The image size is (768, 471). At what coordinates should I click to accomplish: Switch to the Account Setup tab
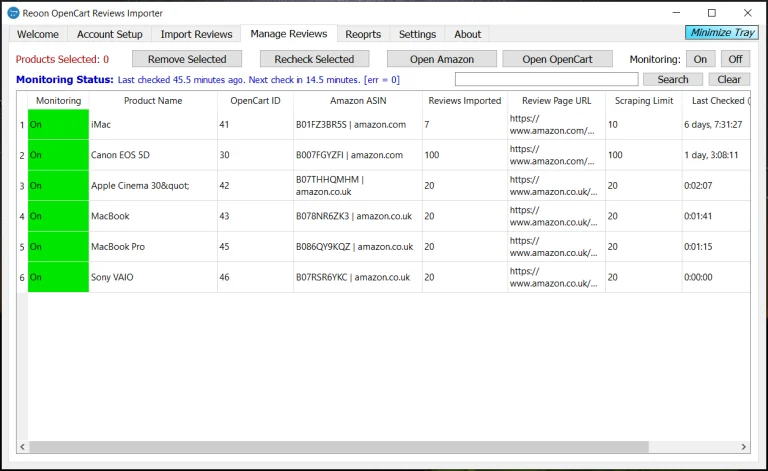(x=110, y=34)
